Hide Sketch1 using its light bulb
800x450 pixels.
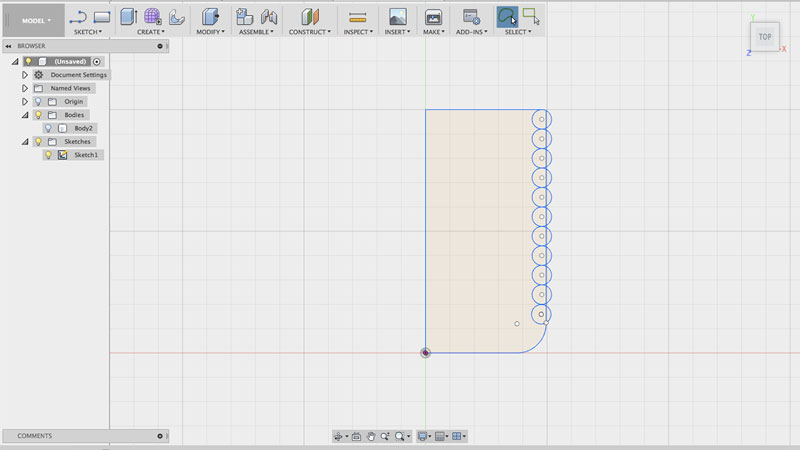pos(48,155)
